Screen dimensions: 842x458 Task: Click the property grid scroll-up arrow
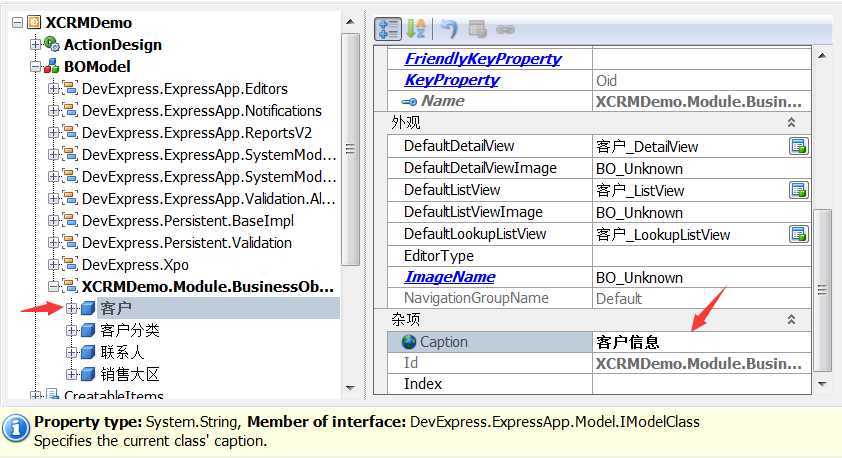click(822, 55)
